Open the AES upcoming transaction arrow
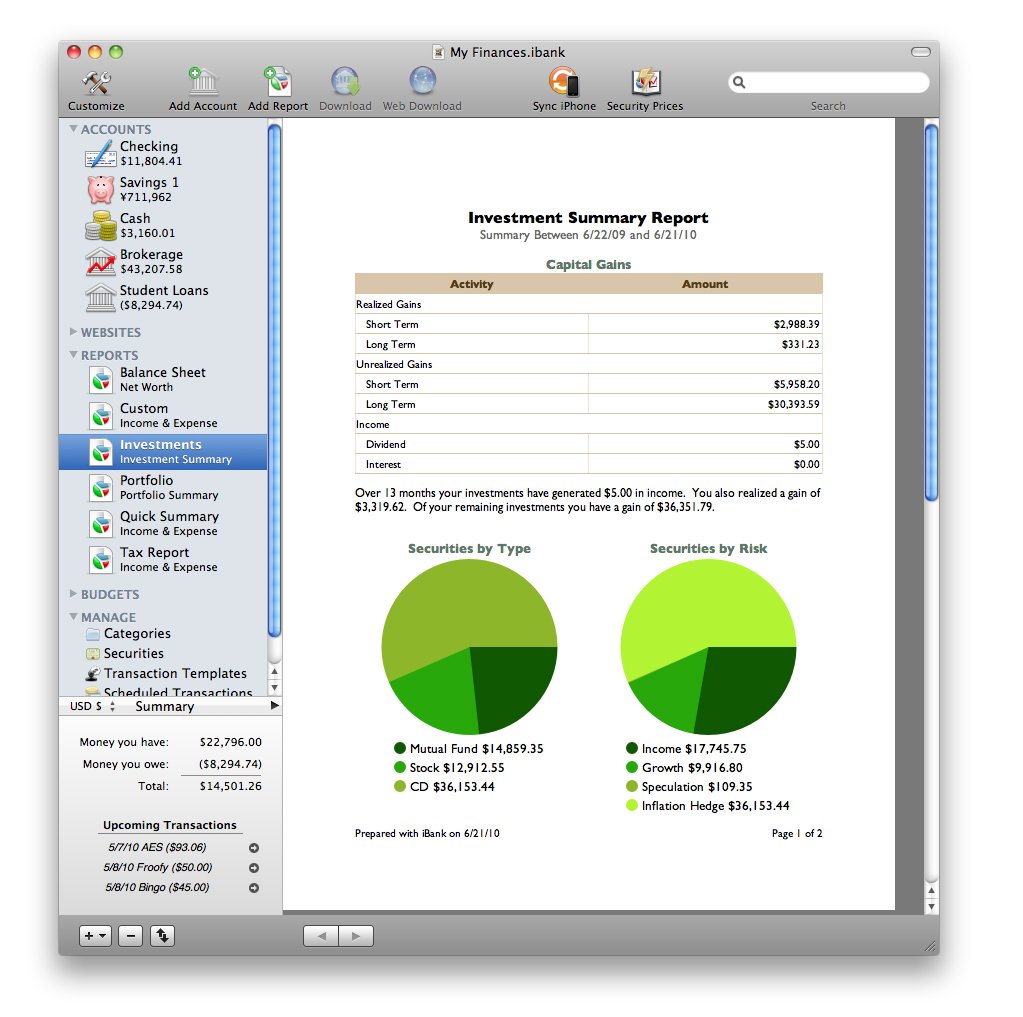Image resolution: width=1023 pixels, height=1017 pixels. click(254, 848)
